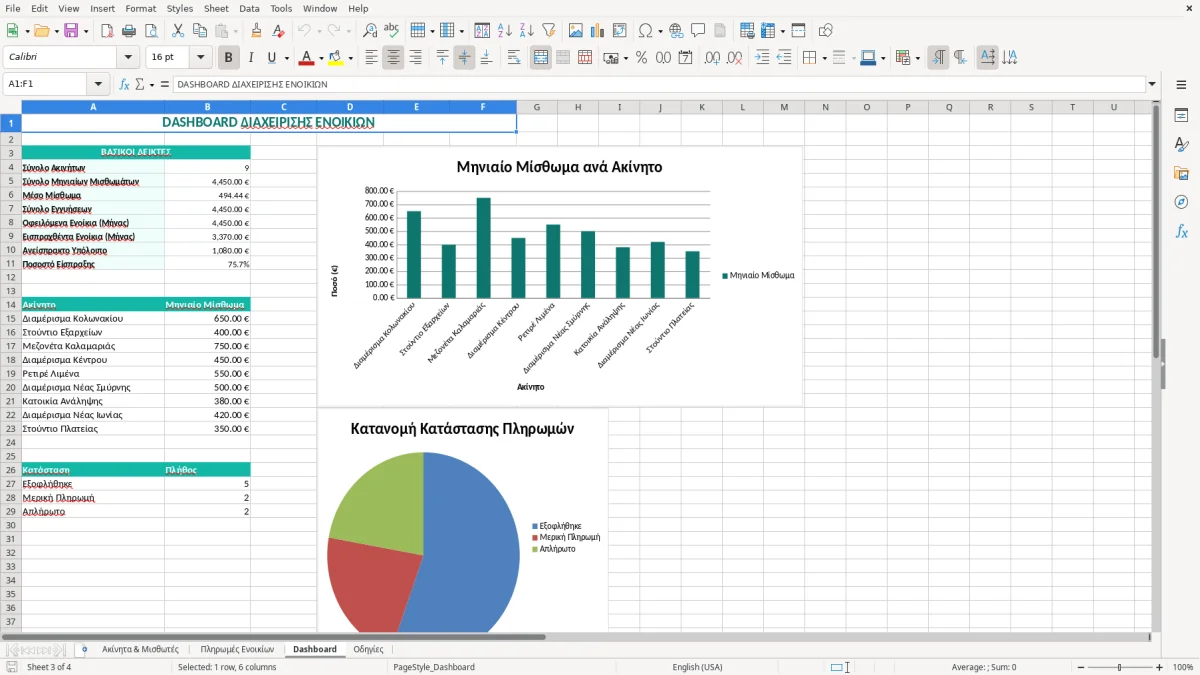
Task: Toggle Align Right
Action: tap(415, 58)
